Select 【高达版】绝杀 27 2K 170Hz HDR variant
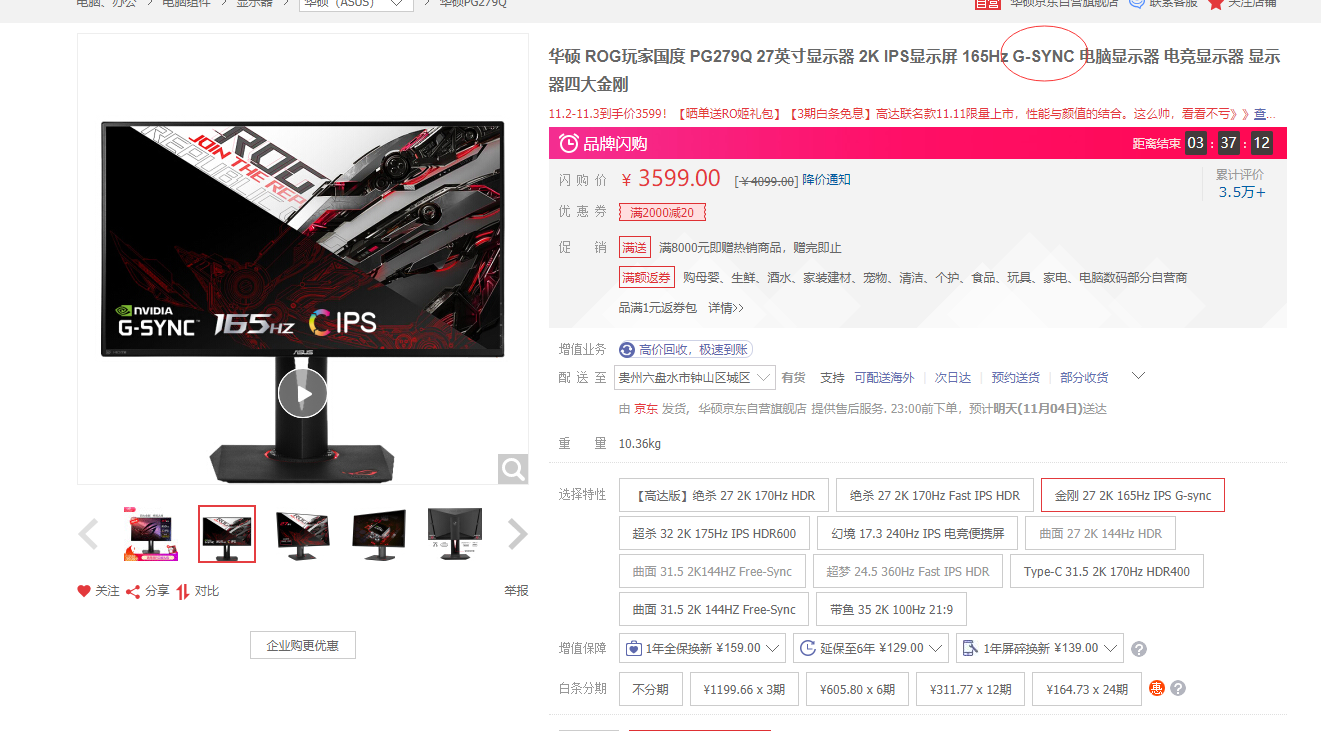Viewport: 1321px width, 731px height. (724, 495)
